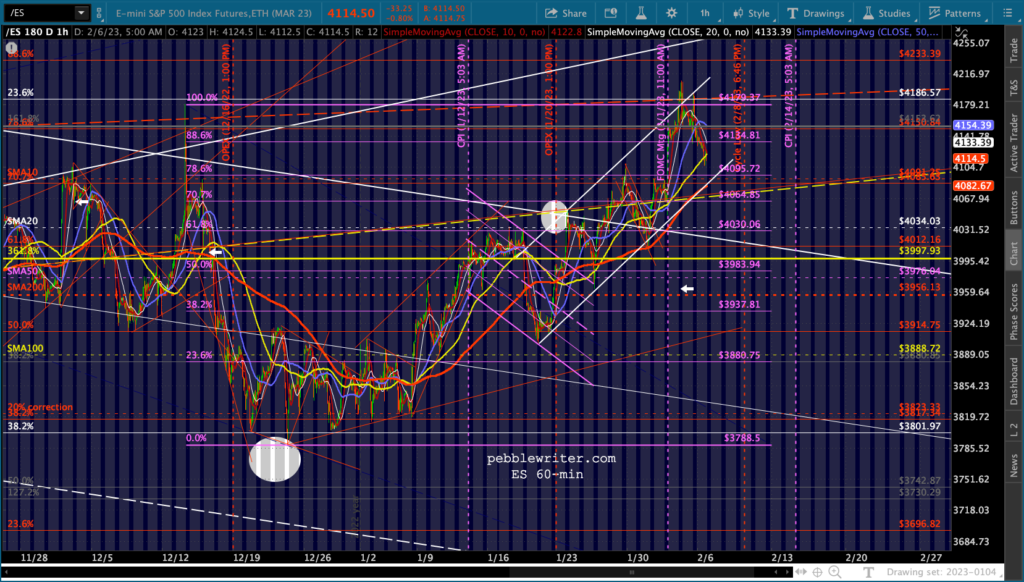Open the Drawing set: 2023-0104 selector
Viewport: 1024px width, 582px height.
point(940,572)
